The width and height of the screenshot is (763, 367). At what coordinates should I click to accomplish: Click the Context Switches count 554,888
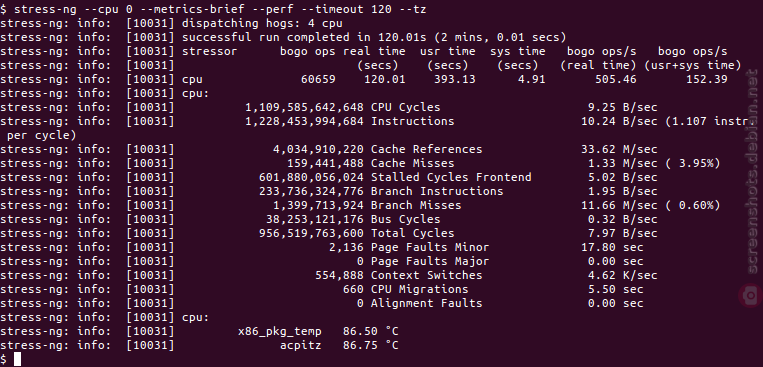(339, 275)
